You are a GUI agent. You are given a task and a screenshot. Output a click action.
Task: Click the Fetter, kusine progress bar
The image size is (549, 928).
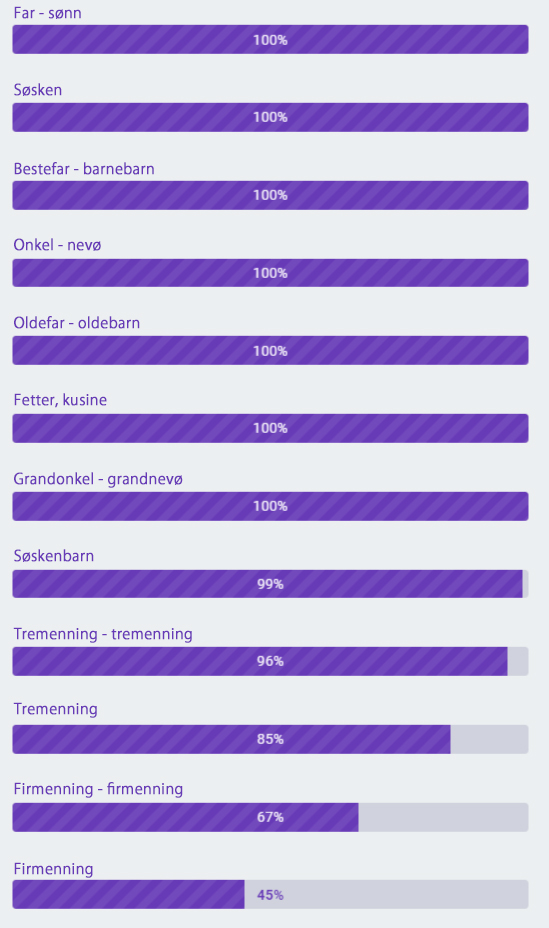pos(270,428)
